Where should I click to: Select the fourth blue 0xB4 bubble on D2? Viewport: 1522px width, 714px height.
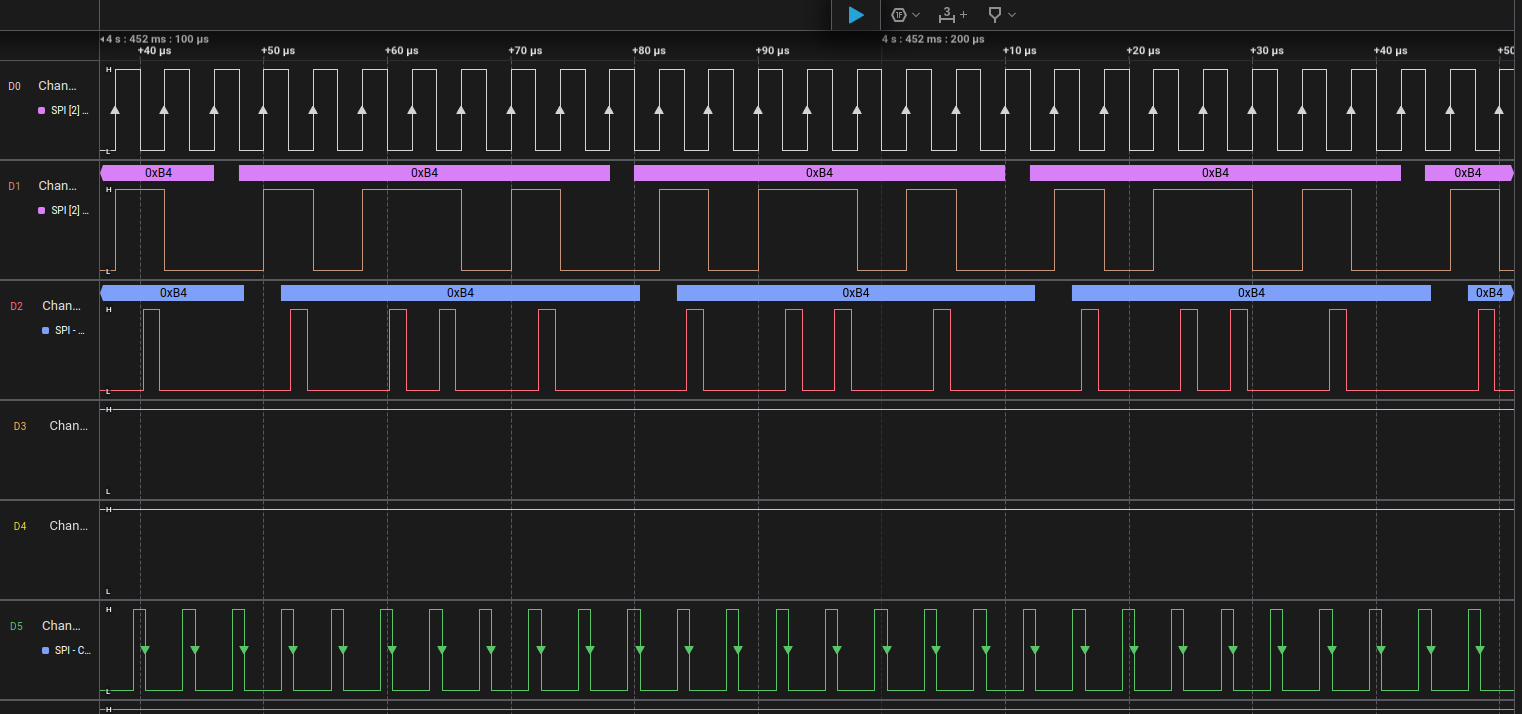(x=1251, y=293)
